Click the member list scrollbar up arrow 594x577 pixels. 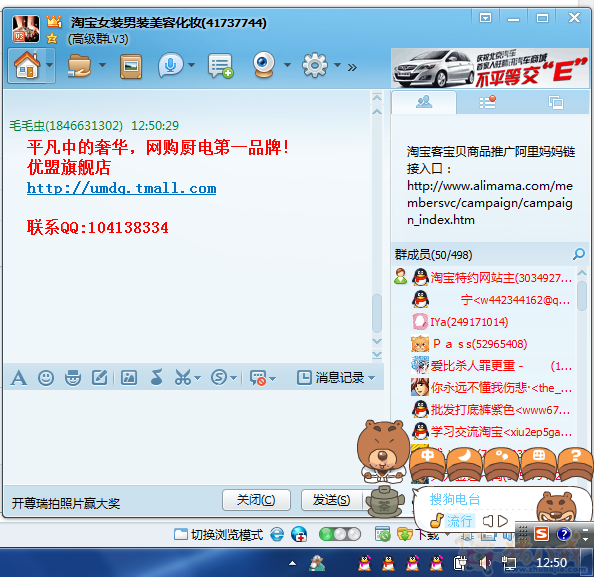[x=582, y=272]
